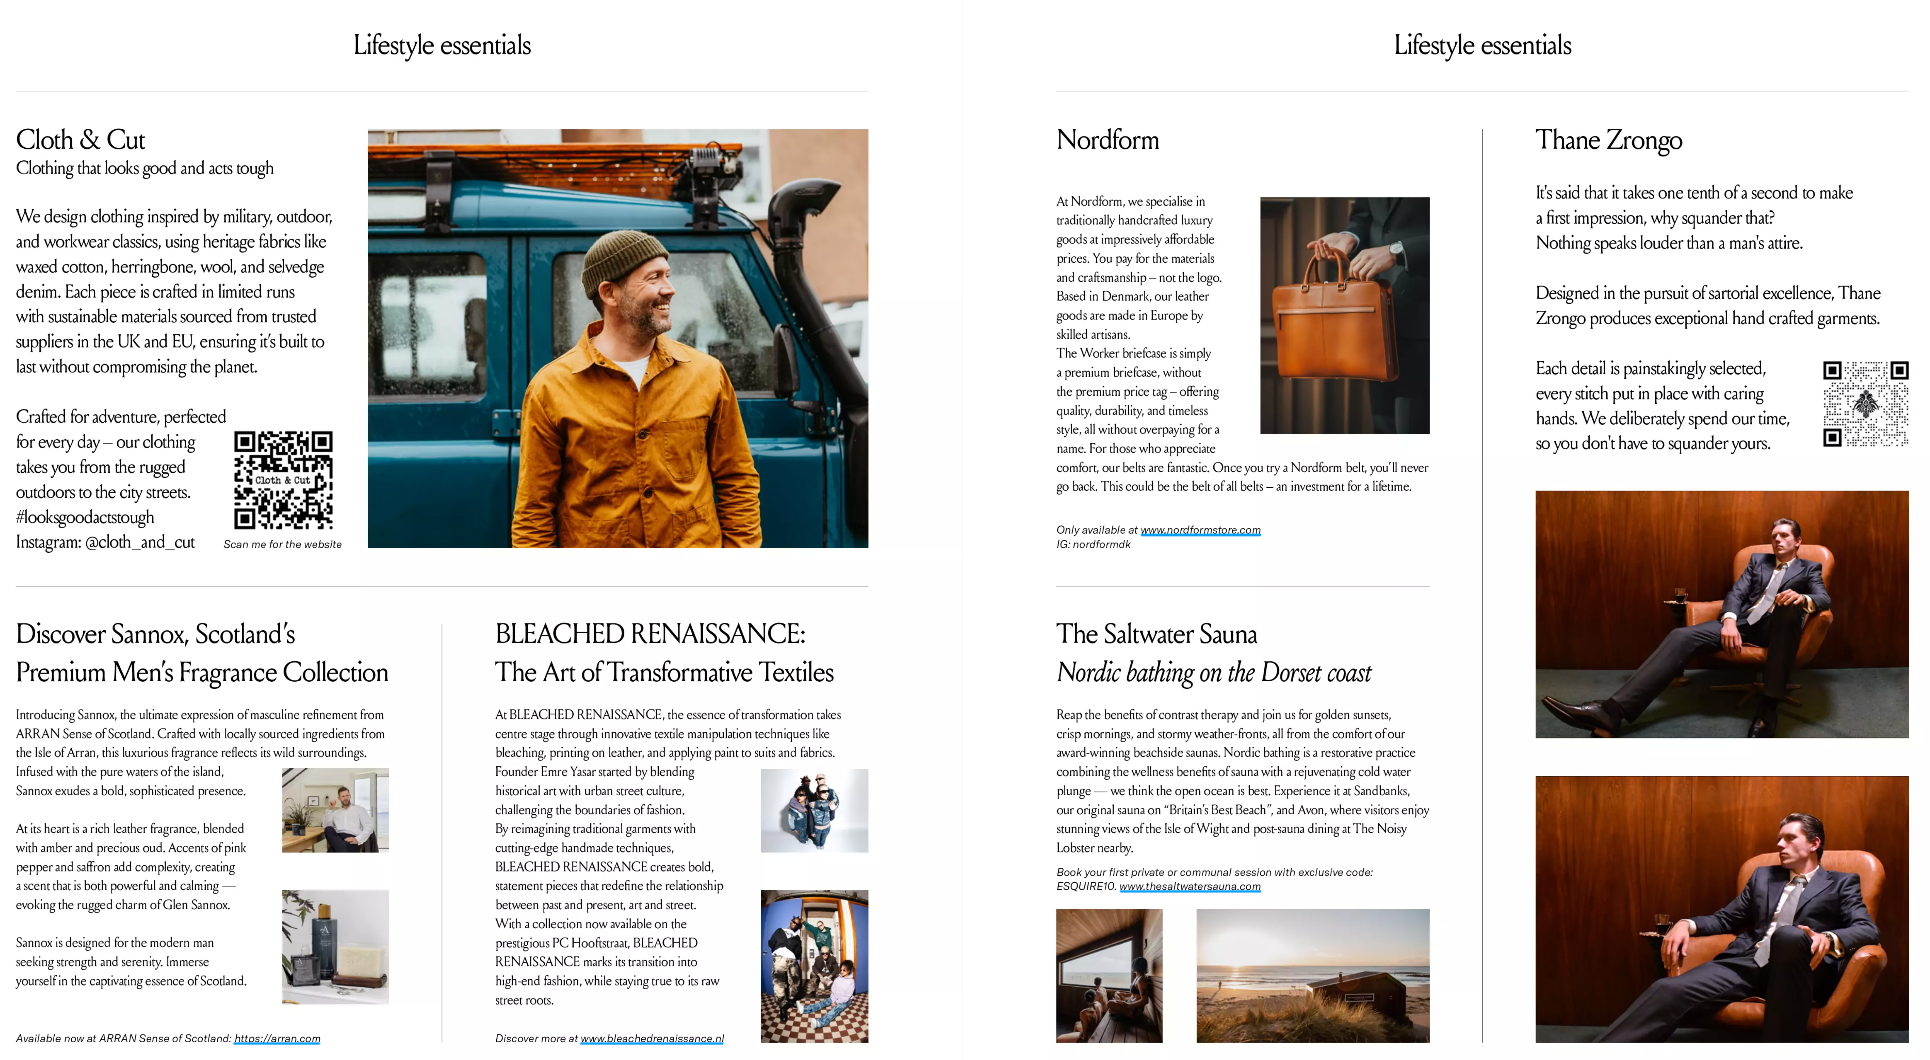Screen dimensions: 1930x1060
Task: Click 'IG: nordformdk' text
Action: pos(1093,545)
